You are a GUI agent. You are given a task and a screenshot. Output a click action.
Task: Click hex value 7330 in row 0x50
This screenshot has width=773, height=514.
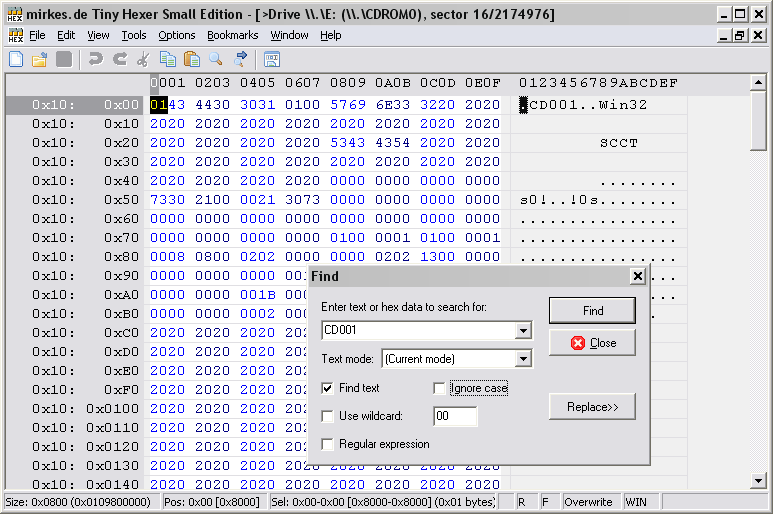(x=168, y=200)
